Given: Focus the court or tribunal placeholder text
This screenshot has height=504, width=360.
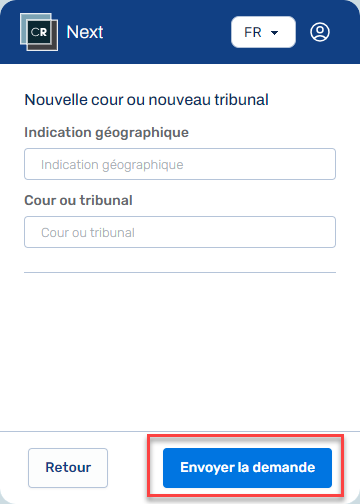Looking at the screenshot, I should 88,233.
